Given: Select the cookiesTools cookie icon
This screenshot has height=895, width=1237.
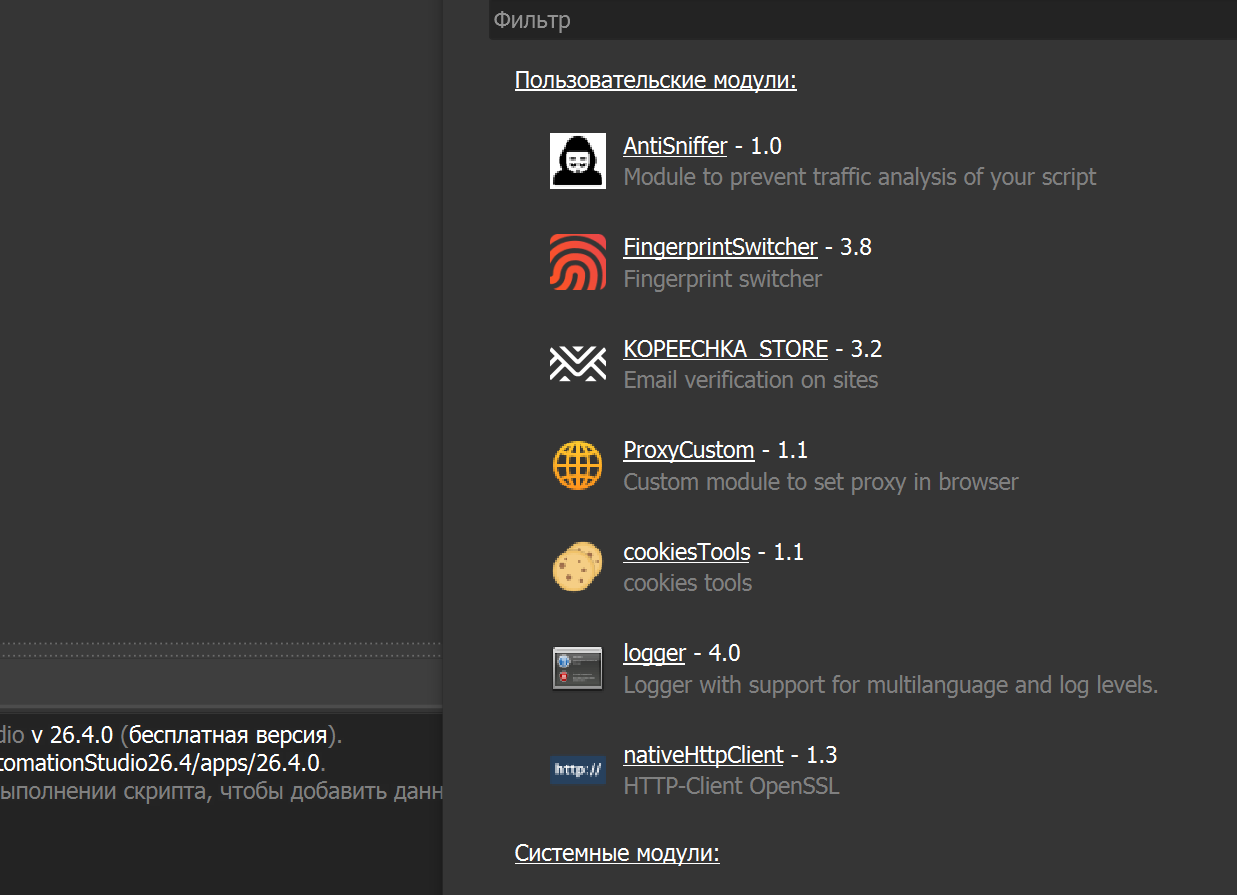Looking at the screenshot, I should pos(577,567).
